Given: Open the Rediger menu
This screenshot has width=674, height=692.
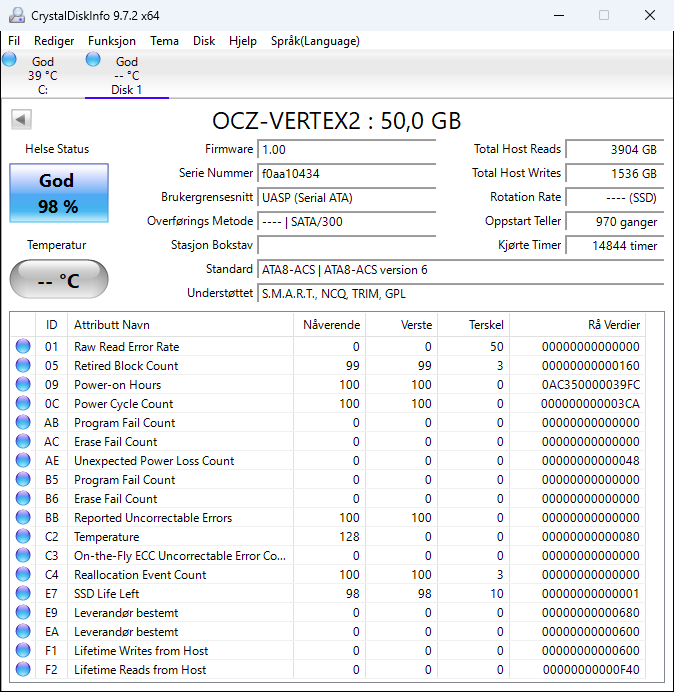Looking at the screenshot, I should (x=54, y=41).
